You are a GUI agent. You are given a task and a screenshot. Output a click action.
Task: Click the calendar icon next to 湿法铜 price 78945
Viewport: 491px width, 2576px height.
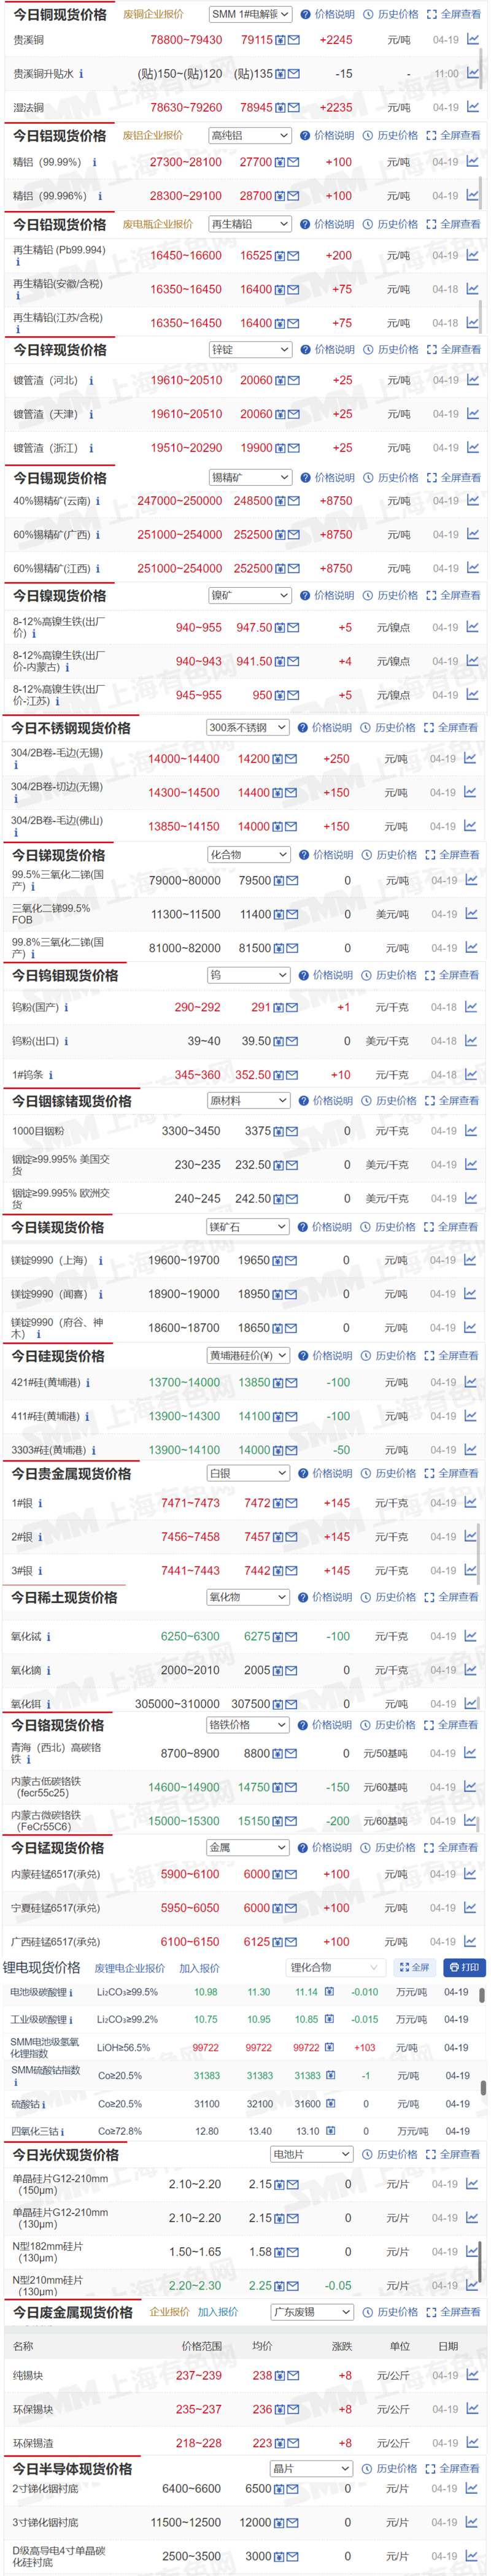[x=281, y=108]
